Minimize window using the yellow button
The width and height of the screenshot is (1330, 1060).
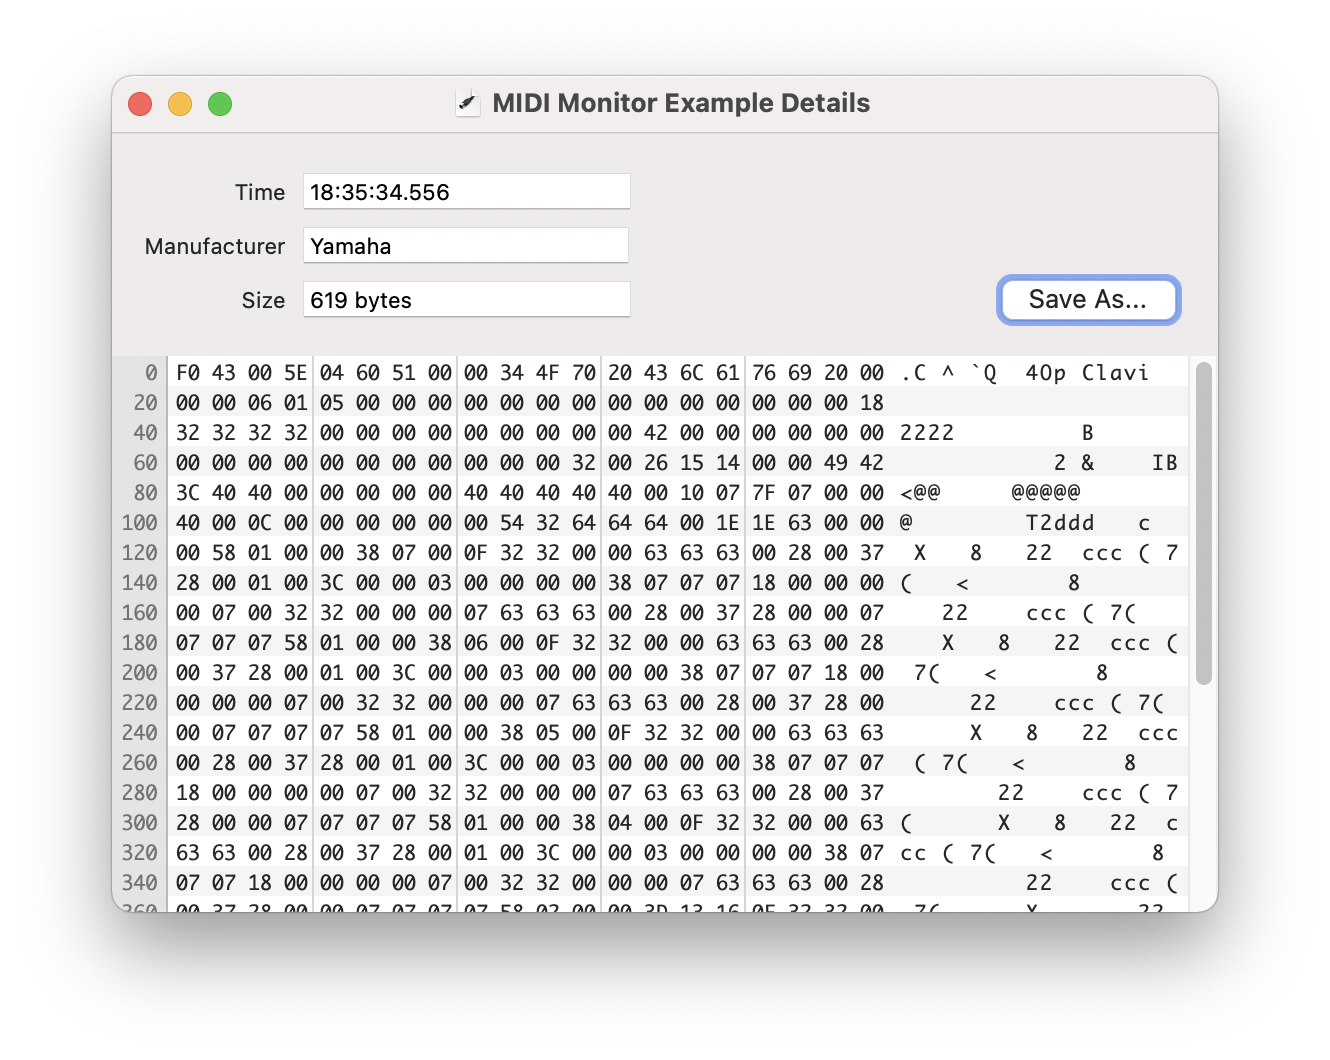point(180,104)
